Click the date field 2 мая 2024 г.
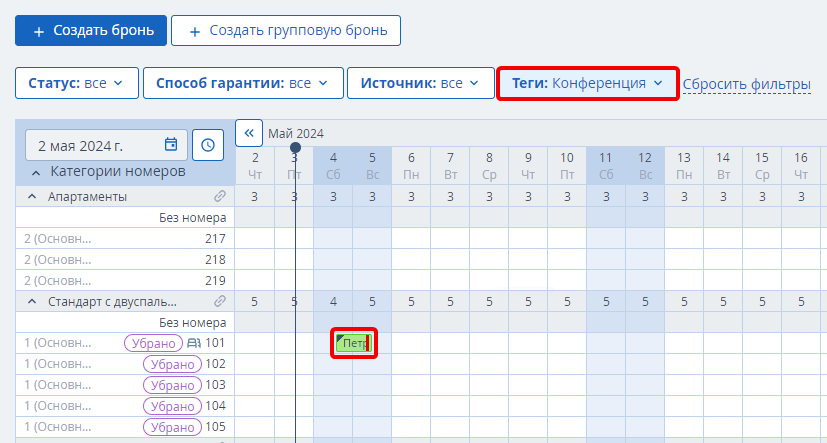Screen dimensions: 827x443 (107, 145)
